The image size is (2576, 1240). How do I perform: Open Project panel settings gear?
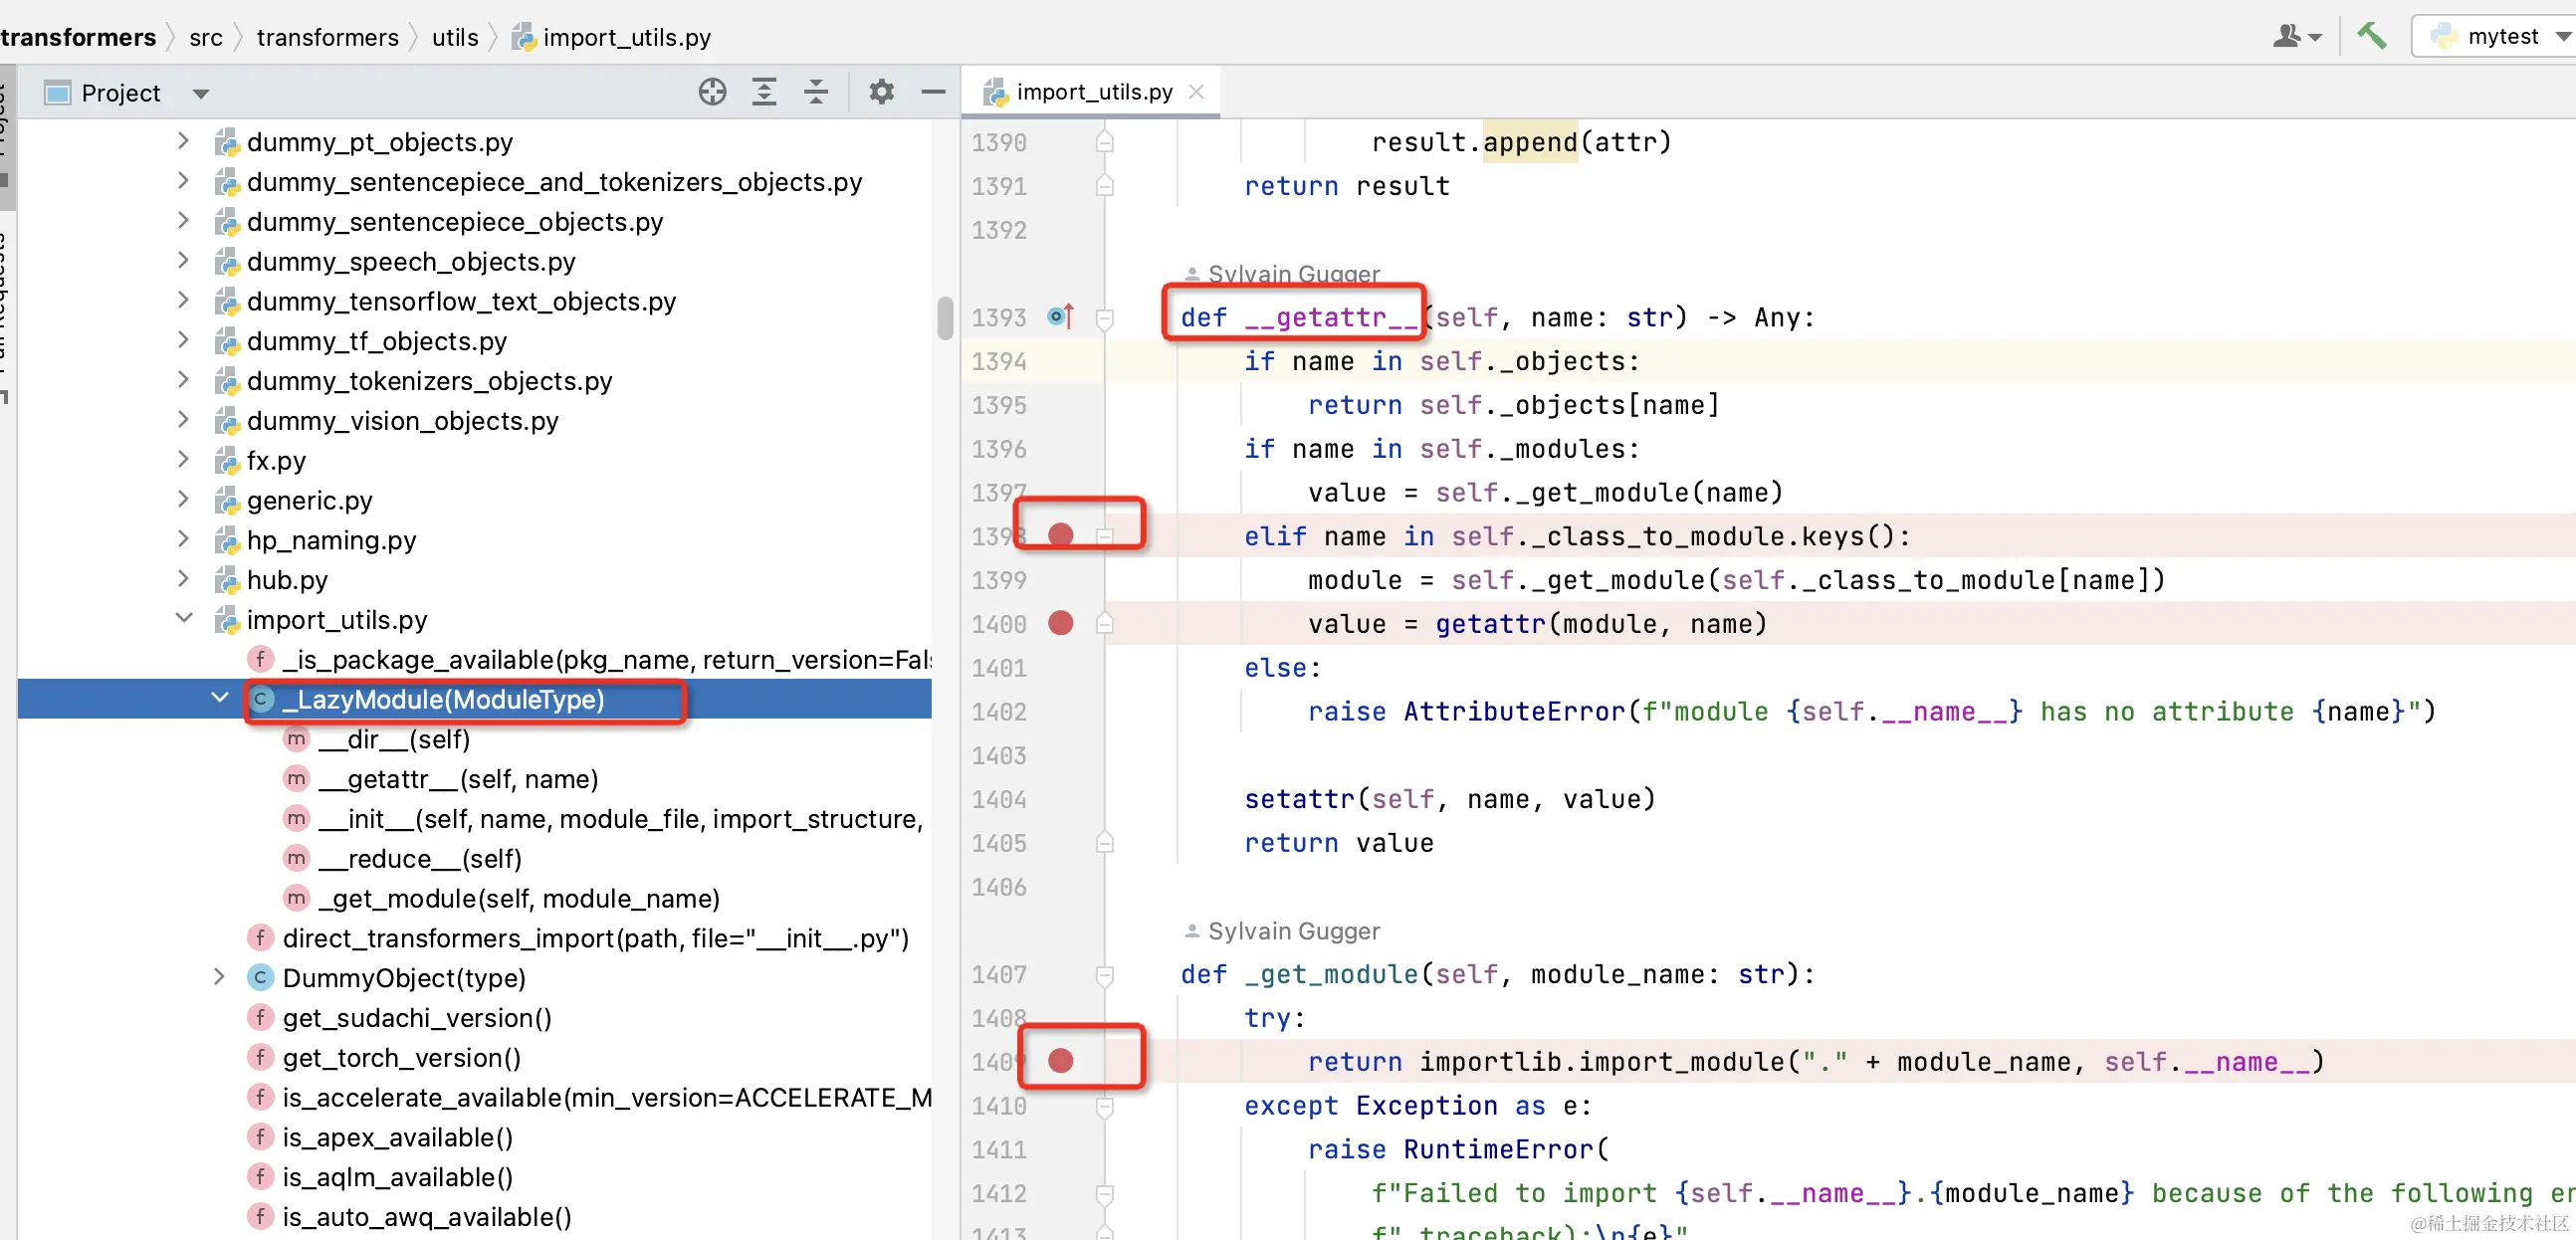tap(881, 92)
